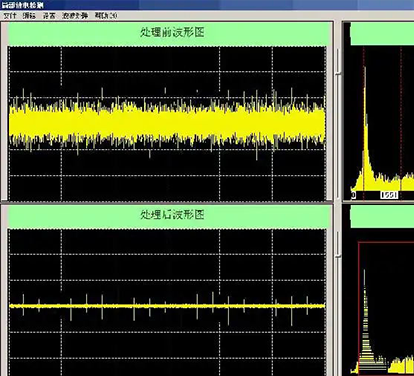Click inside the noisy pre-processing waveform band
This screenshot has height=376, width=414.
(x=167, y=122)
